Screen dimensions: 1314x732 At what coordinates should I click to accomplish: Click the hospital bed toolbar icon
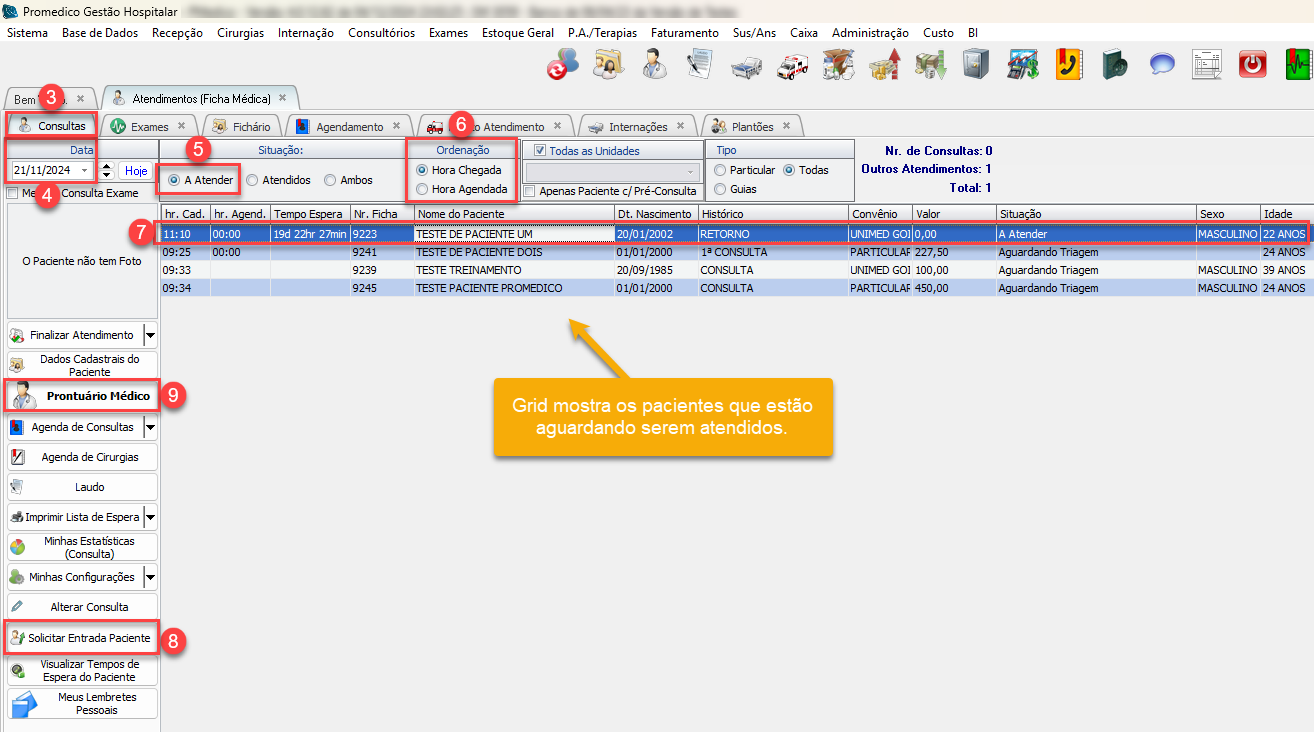click(746, 65)
